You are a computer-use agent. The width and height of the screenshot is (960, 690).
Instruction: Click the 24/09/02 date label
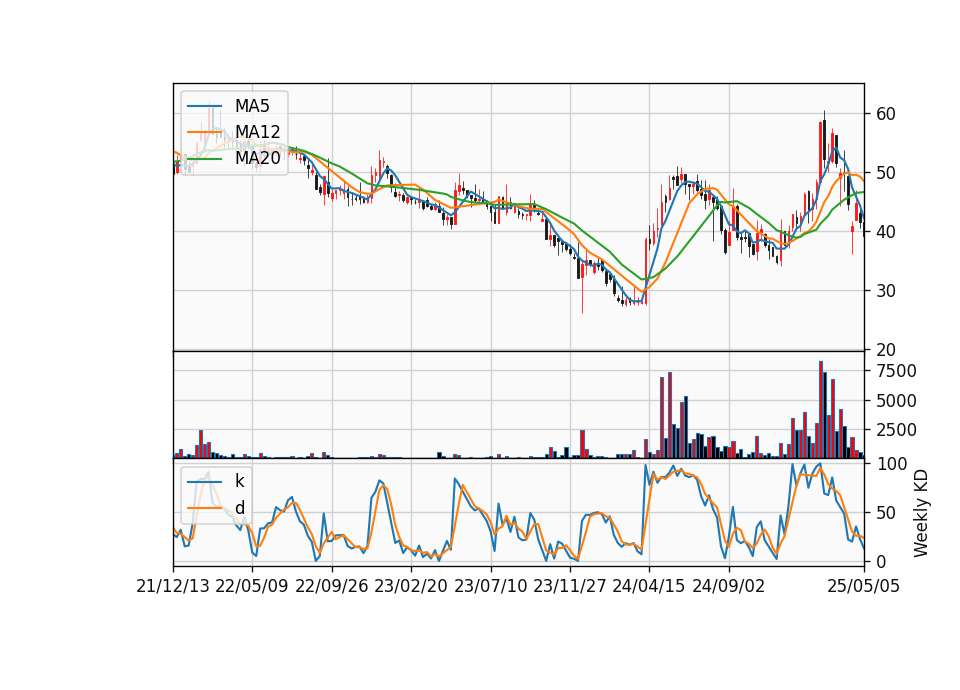(x=729, y=587)
